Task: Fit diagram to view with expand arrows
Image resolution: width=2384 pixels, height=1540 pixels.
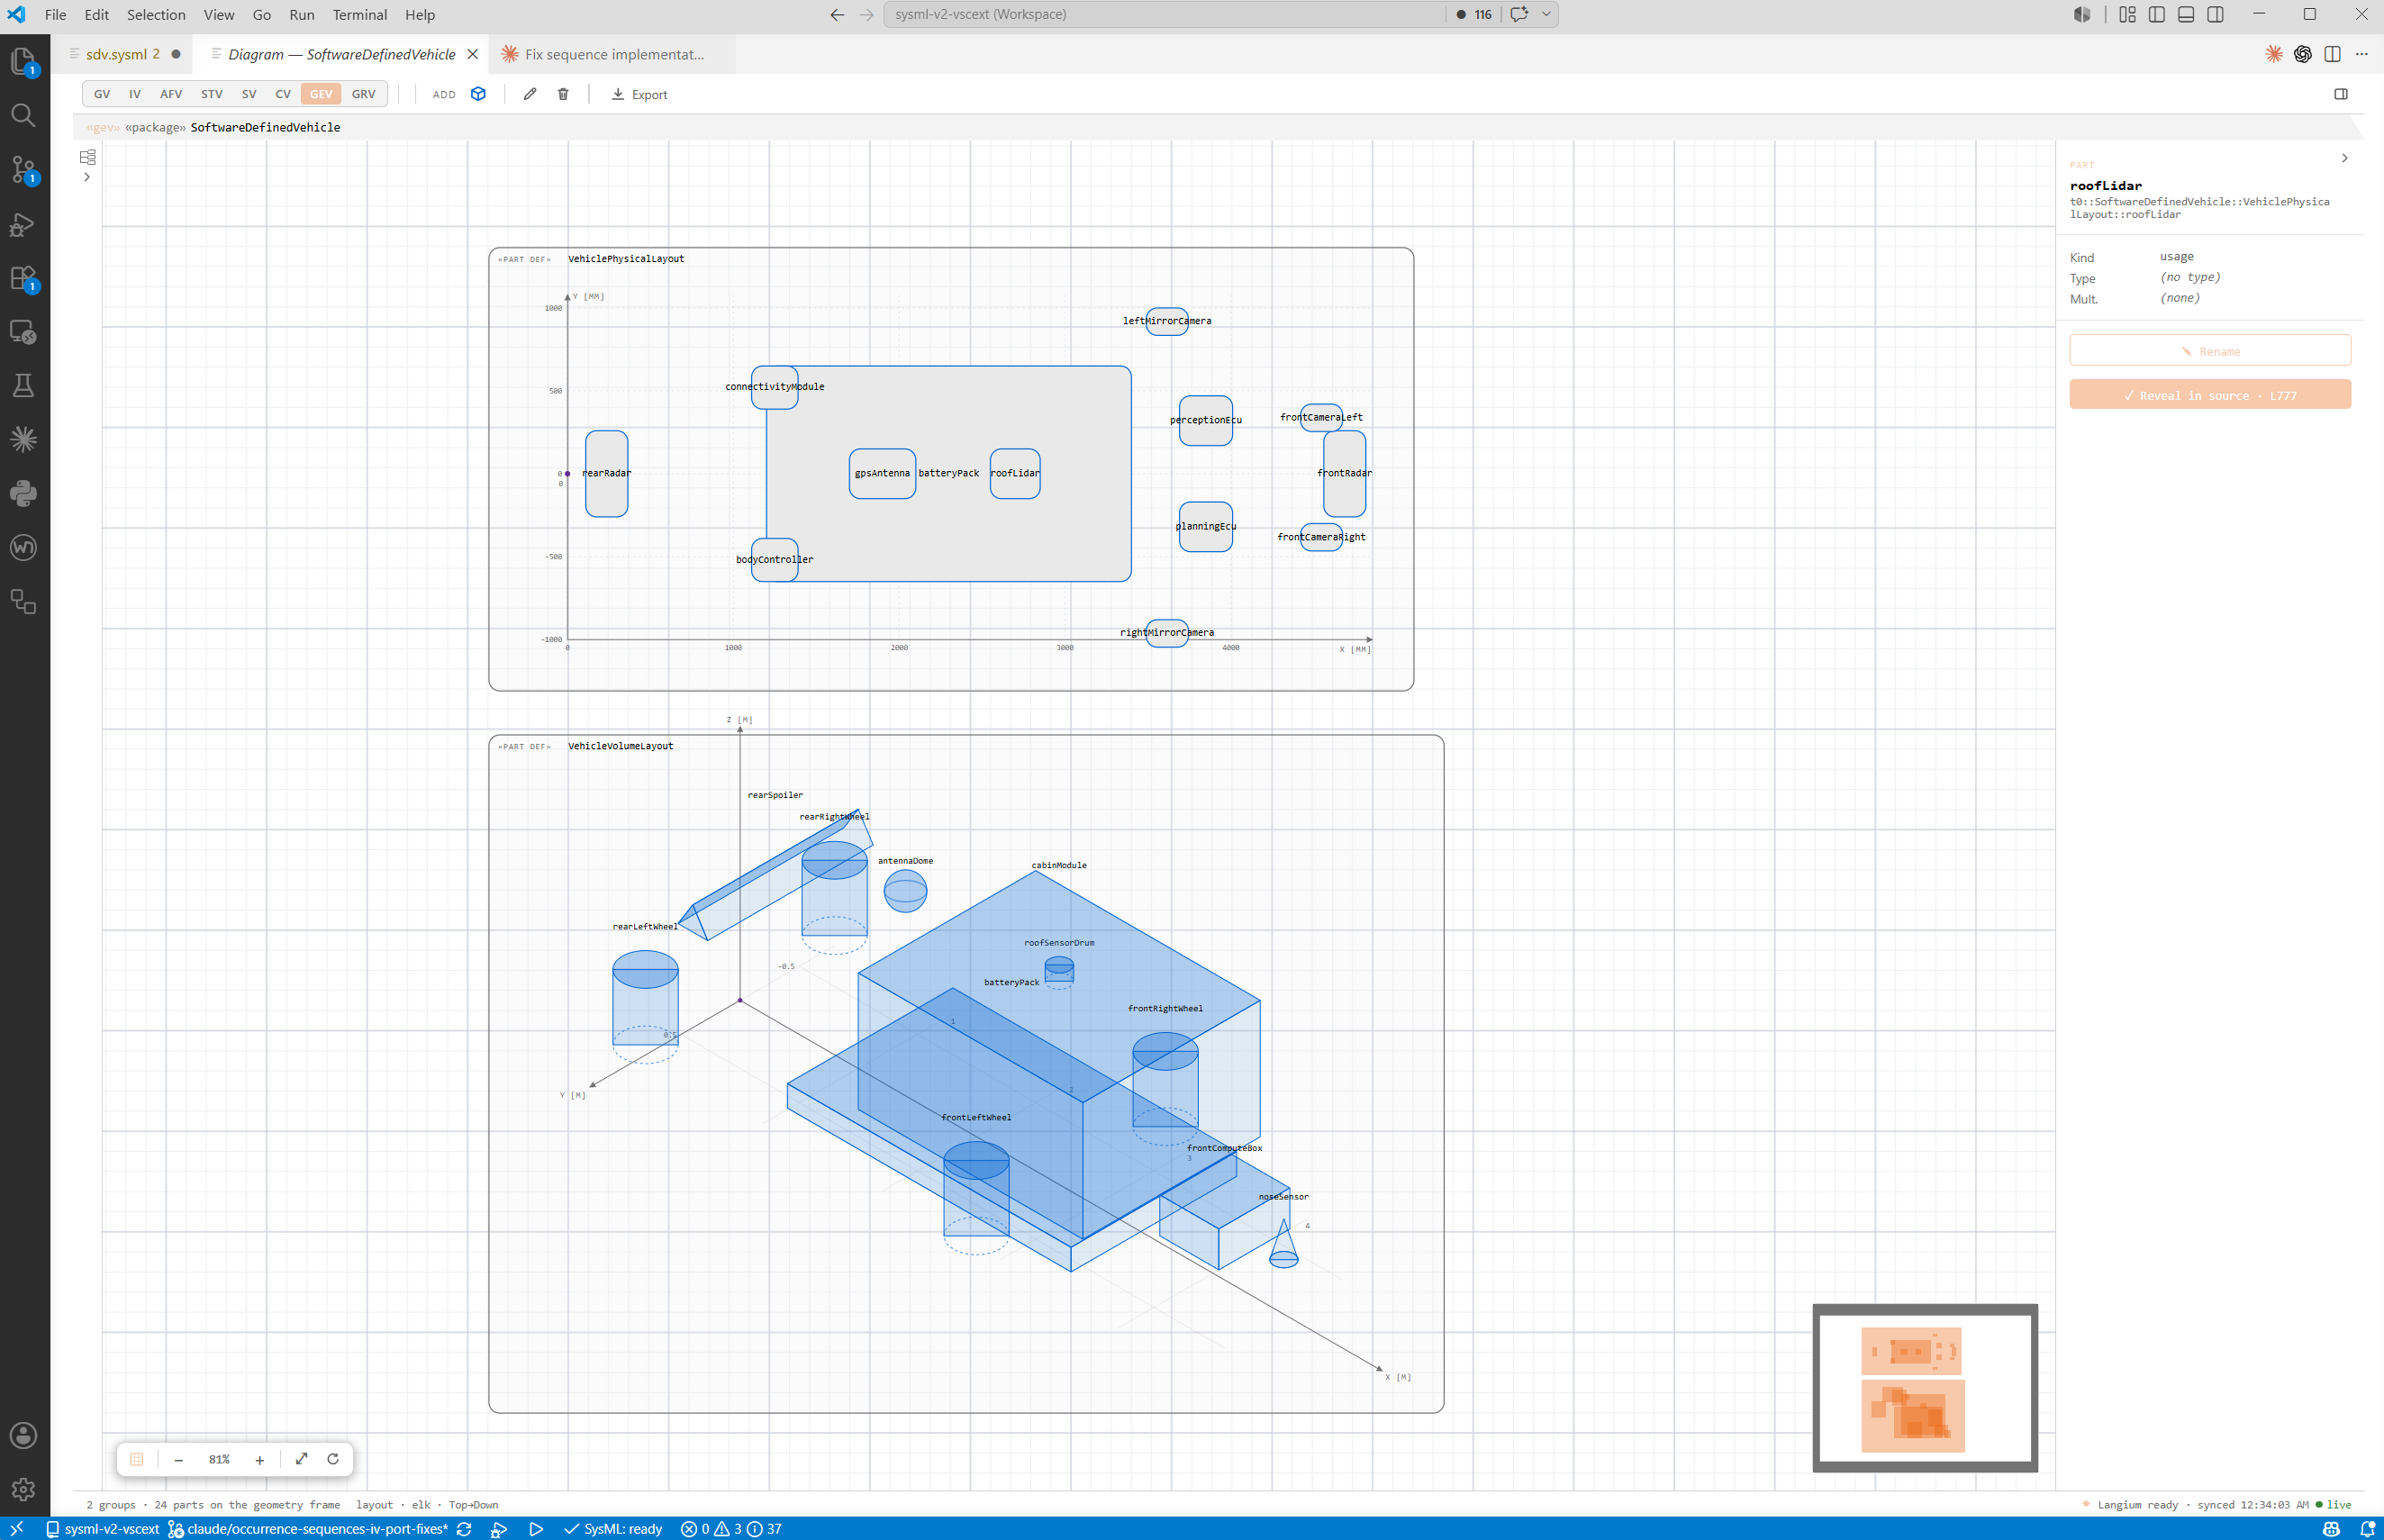Action: pyautogui.click(x=301, y=1459)
